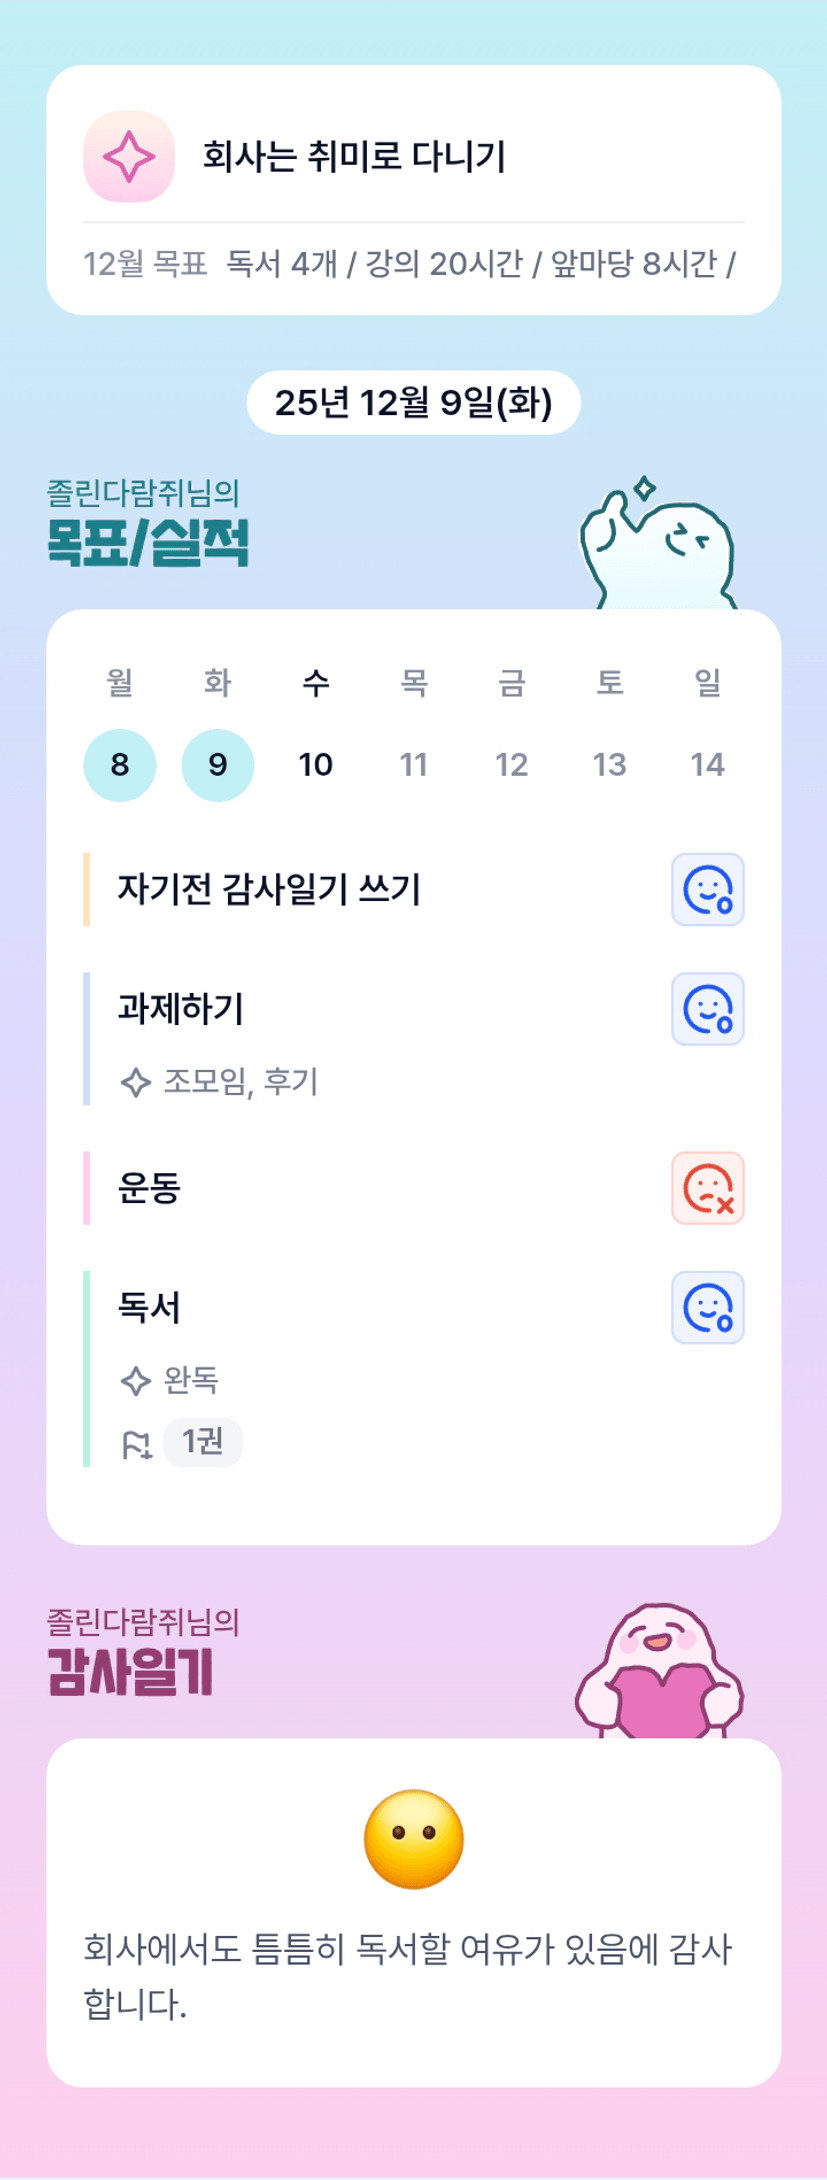Viewport: 827px width, 2180px height.
Task: Click the pink sparkle icon beside 회사는 취미로 다니기
Action: [129, 157]
